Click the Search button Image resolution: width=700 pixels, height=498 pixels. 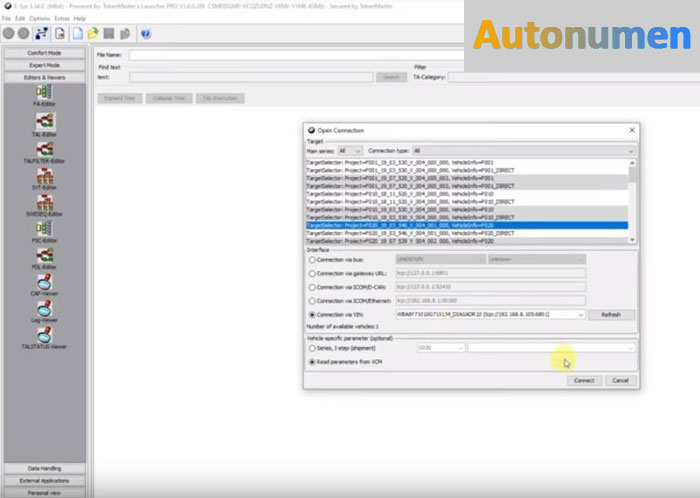(392, 77)
